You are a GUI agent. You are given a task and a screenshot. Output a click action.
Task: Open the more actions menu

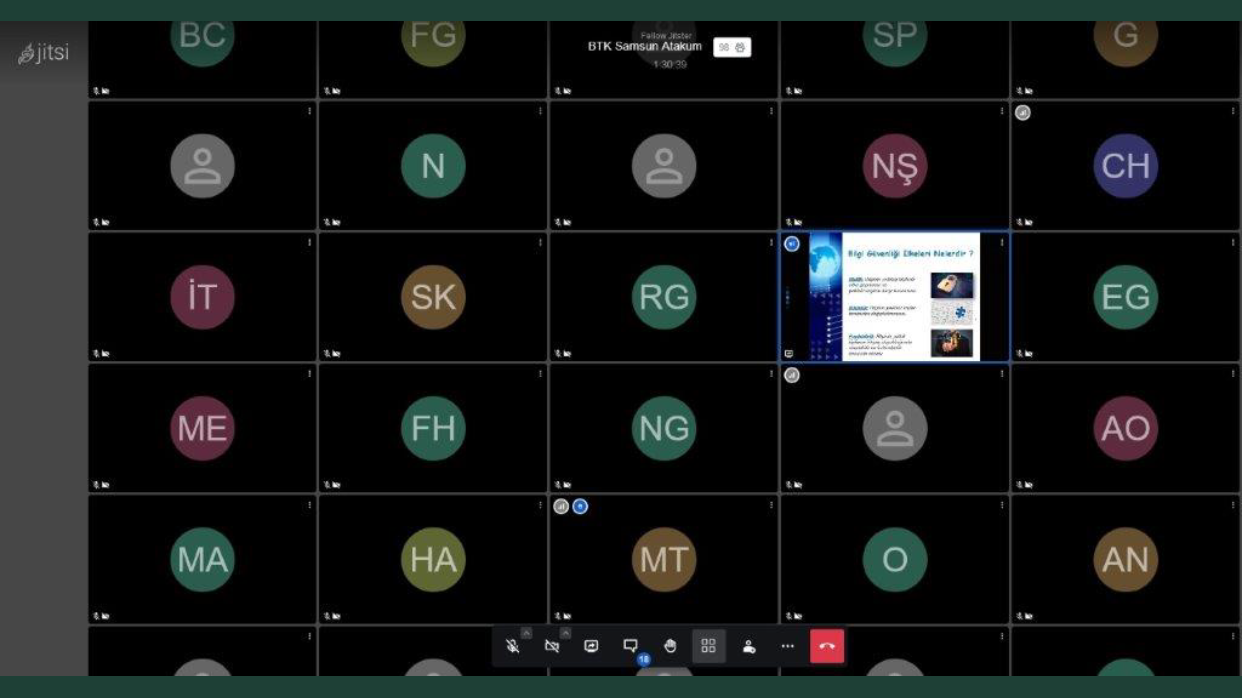788,646
